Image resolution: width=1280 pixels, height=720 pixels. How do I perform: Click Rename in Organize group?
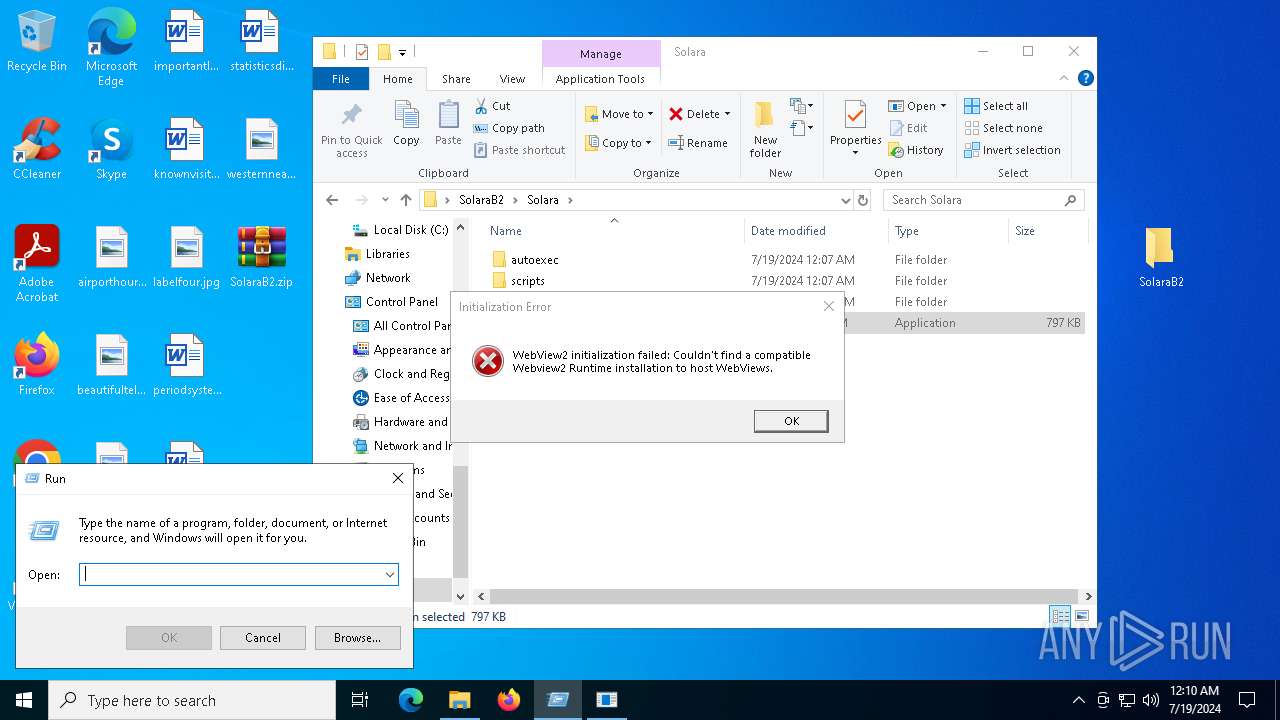(x=698, y=143)
